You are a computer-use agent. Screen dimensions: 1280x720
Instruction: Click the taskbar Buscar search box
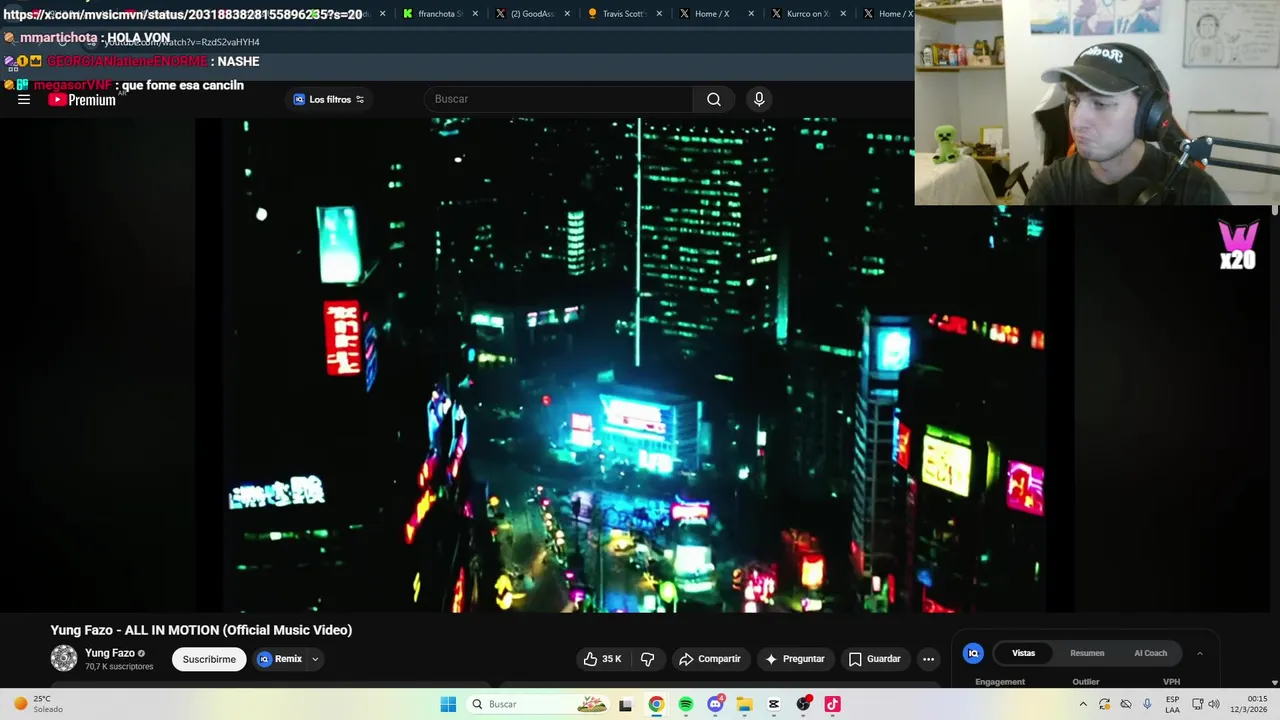pyautogui.click(x=538, y=704)
